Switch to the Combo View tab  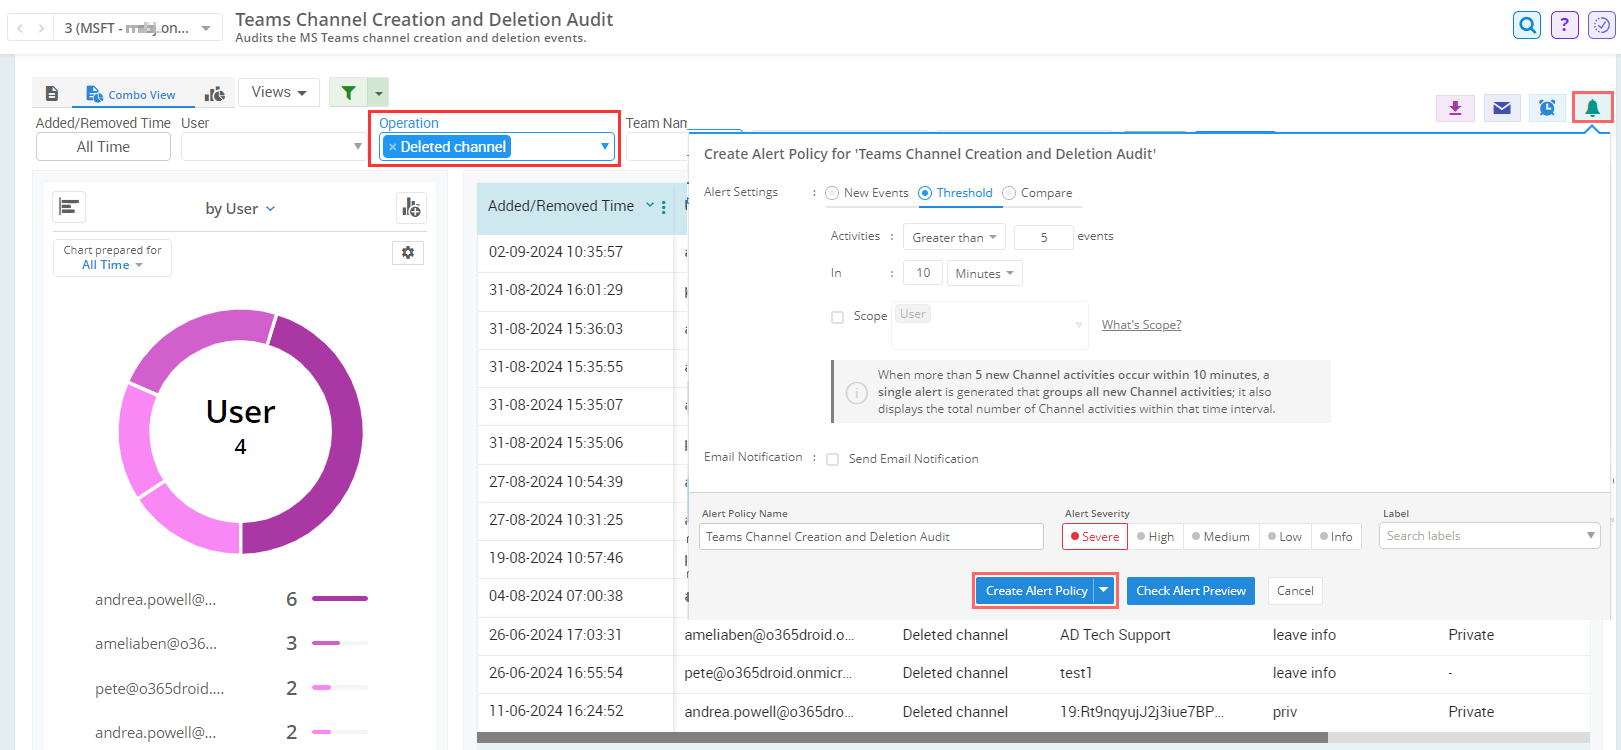click(x=131, y=94)
